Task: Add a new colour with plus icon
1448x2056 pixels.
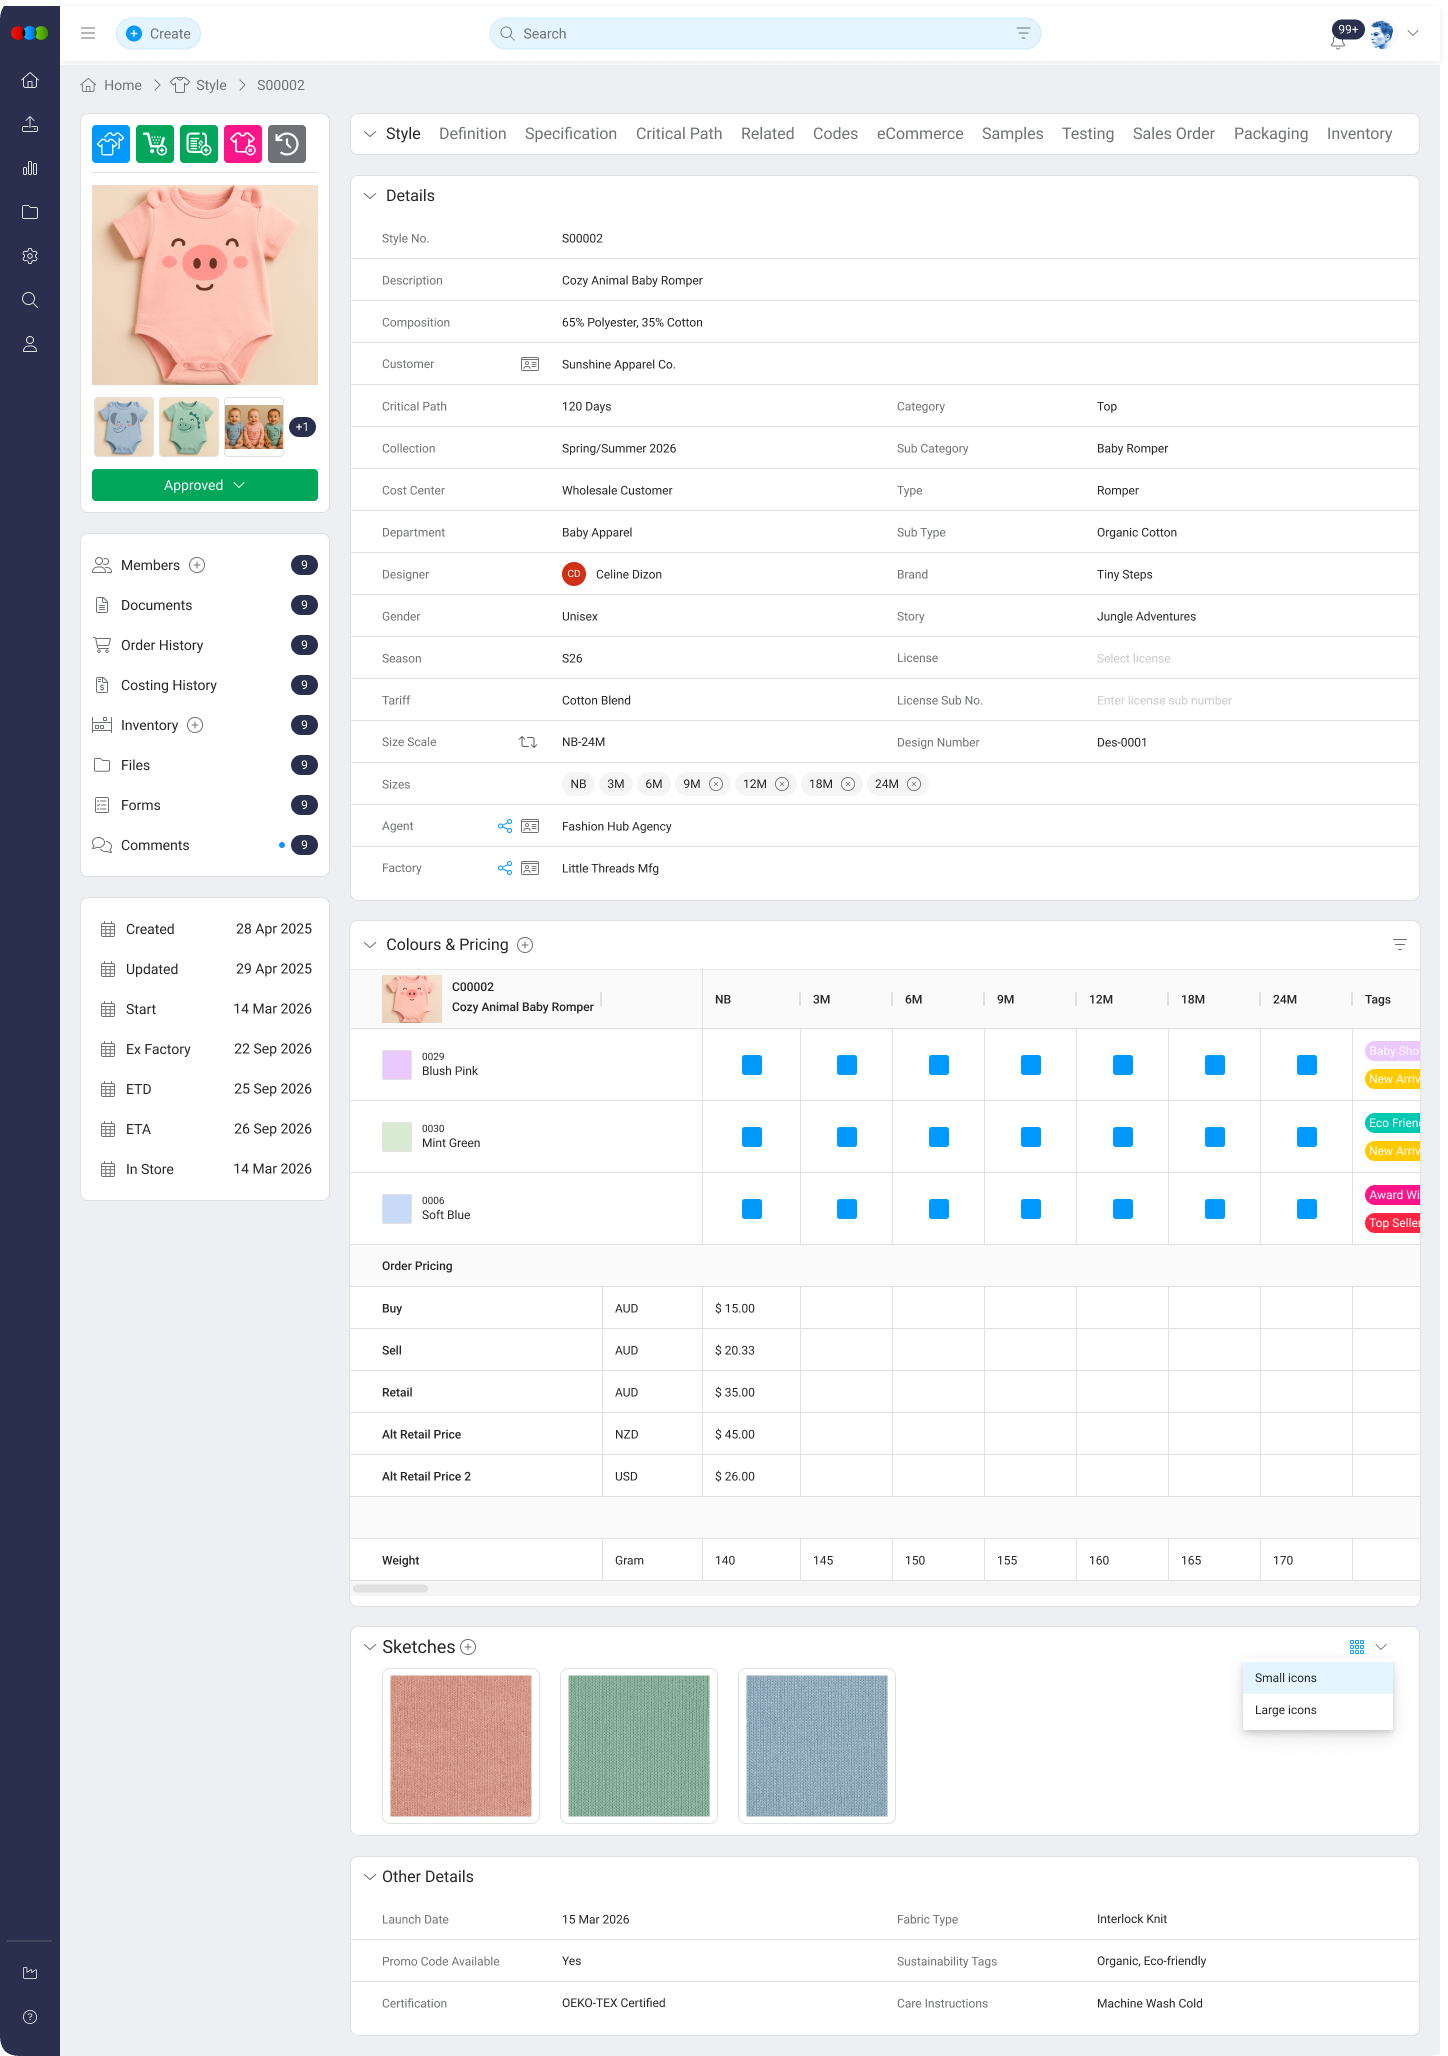Action: pos(525,945)
